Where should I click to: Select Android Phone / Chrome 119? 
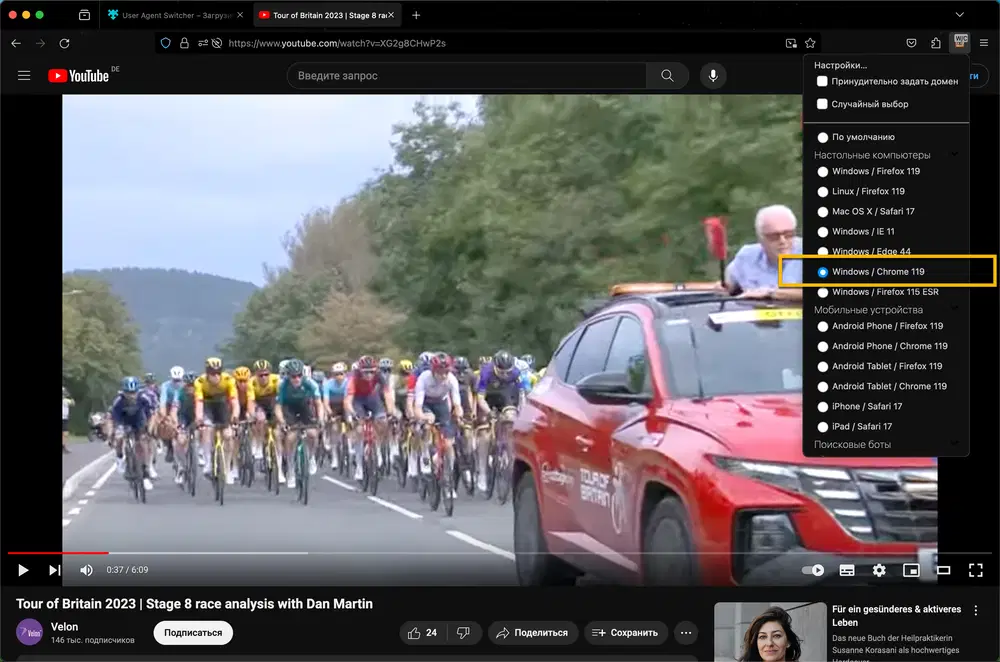coord(823,346)
